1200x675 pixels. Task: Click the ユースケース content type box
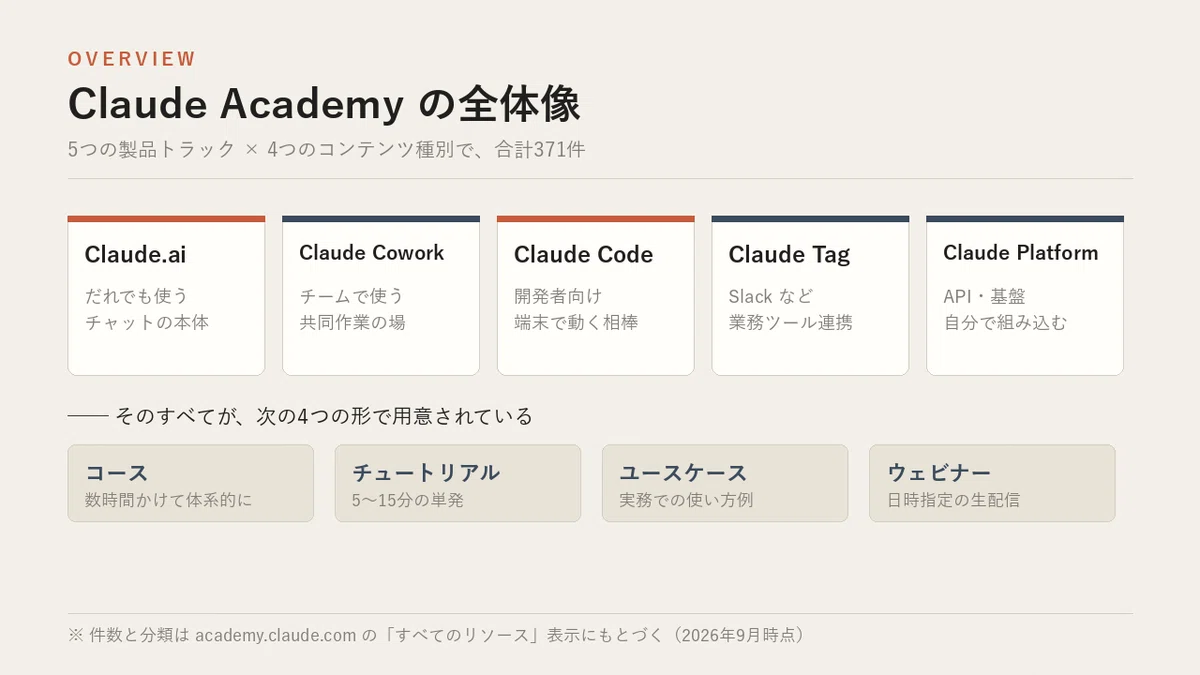tap(725, 483)
